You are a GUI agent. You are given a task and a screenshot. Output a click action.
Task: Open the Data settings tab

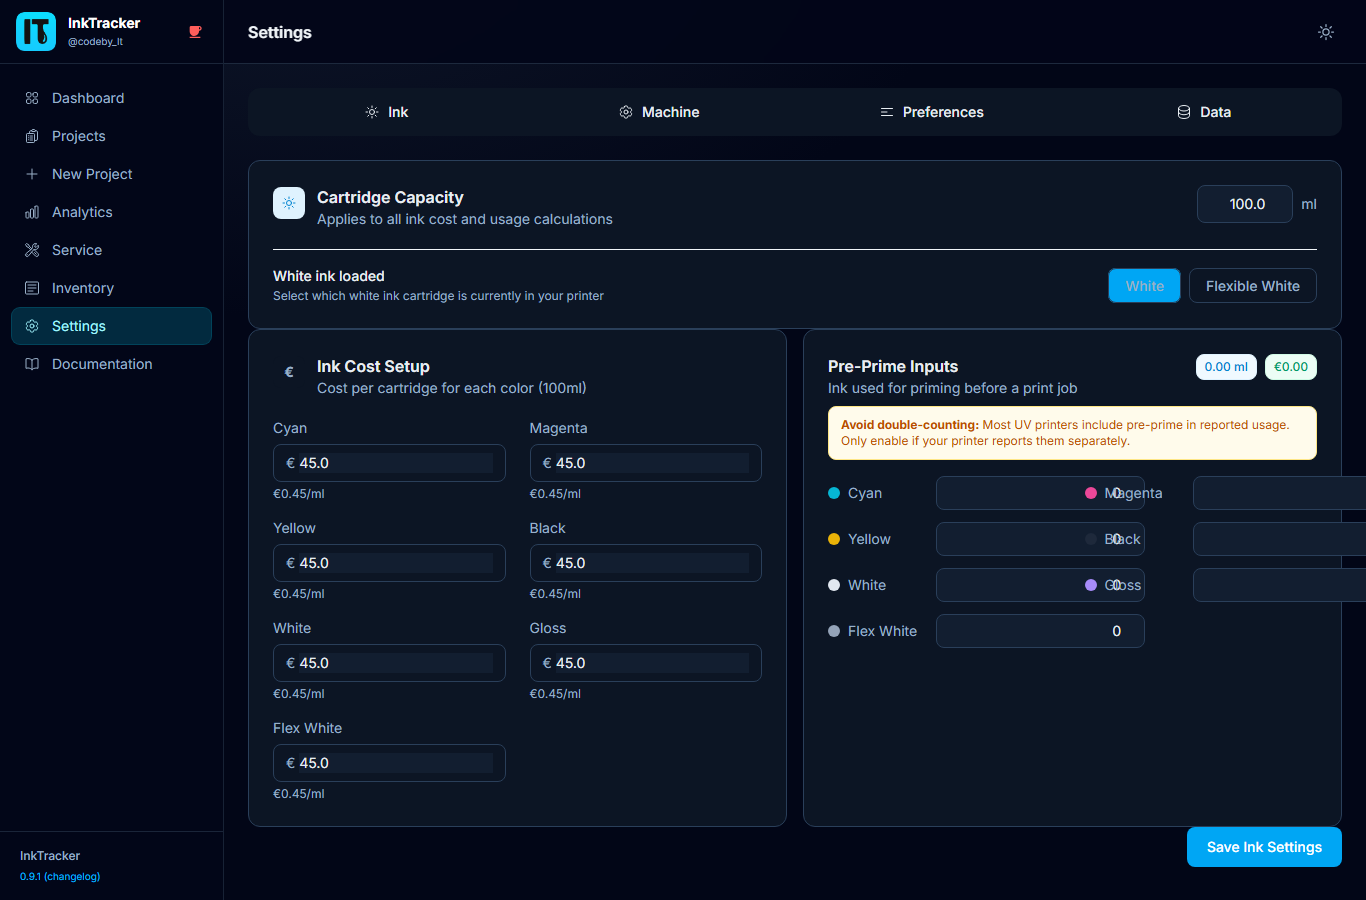(1203, 112)
